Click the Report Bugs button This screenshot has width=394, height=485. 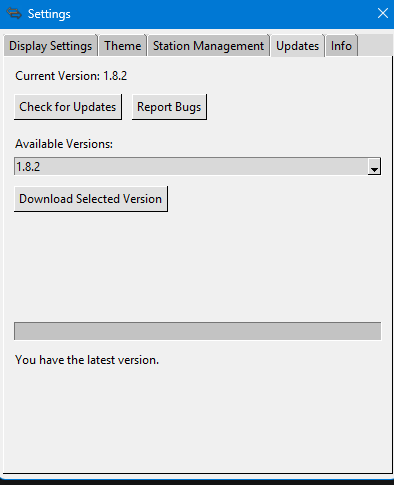(169, 107)
